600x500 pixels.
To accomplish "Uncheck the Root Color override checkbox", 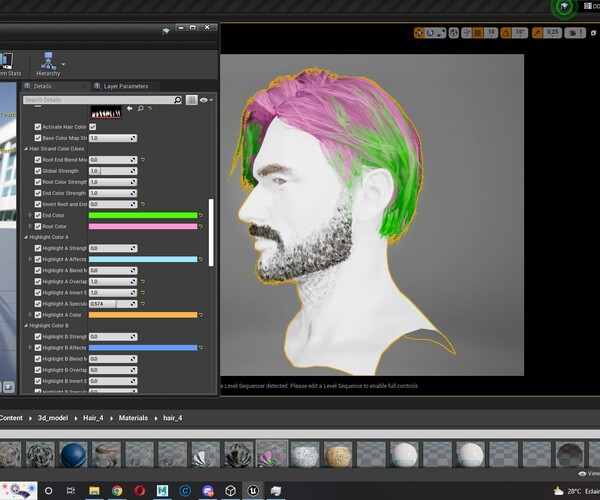I will (x=38, y=226).
